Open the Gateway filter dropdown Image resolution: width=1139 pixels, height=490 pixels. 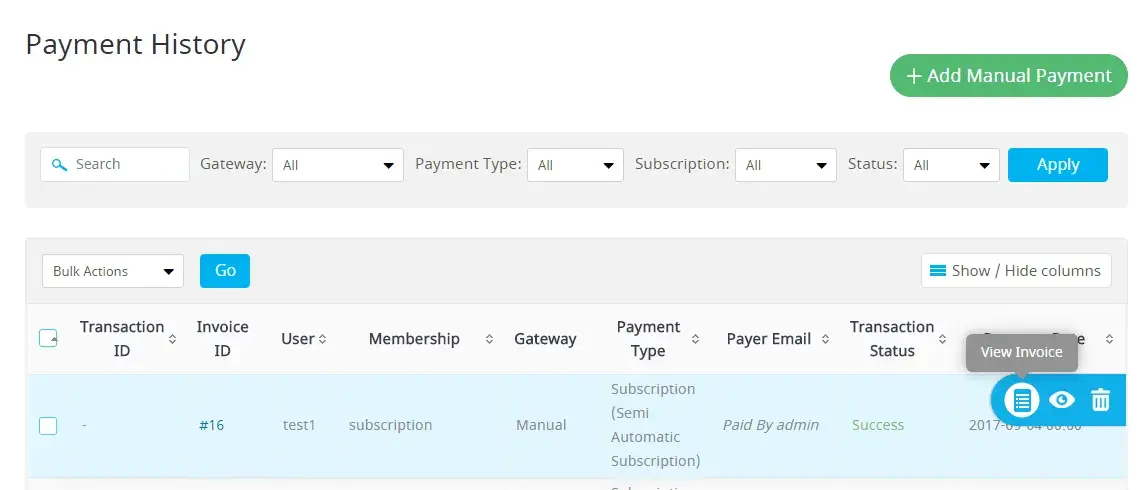(x=337, y=165)
